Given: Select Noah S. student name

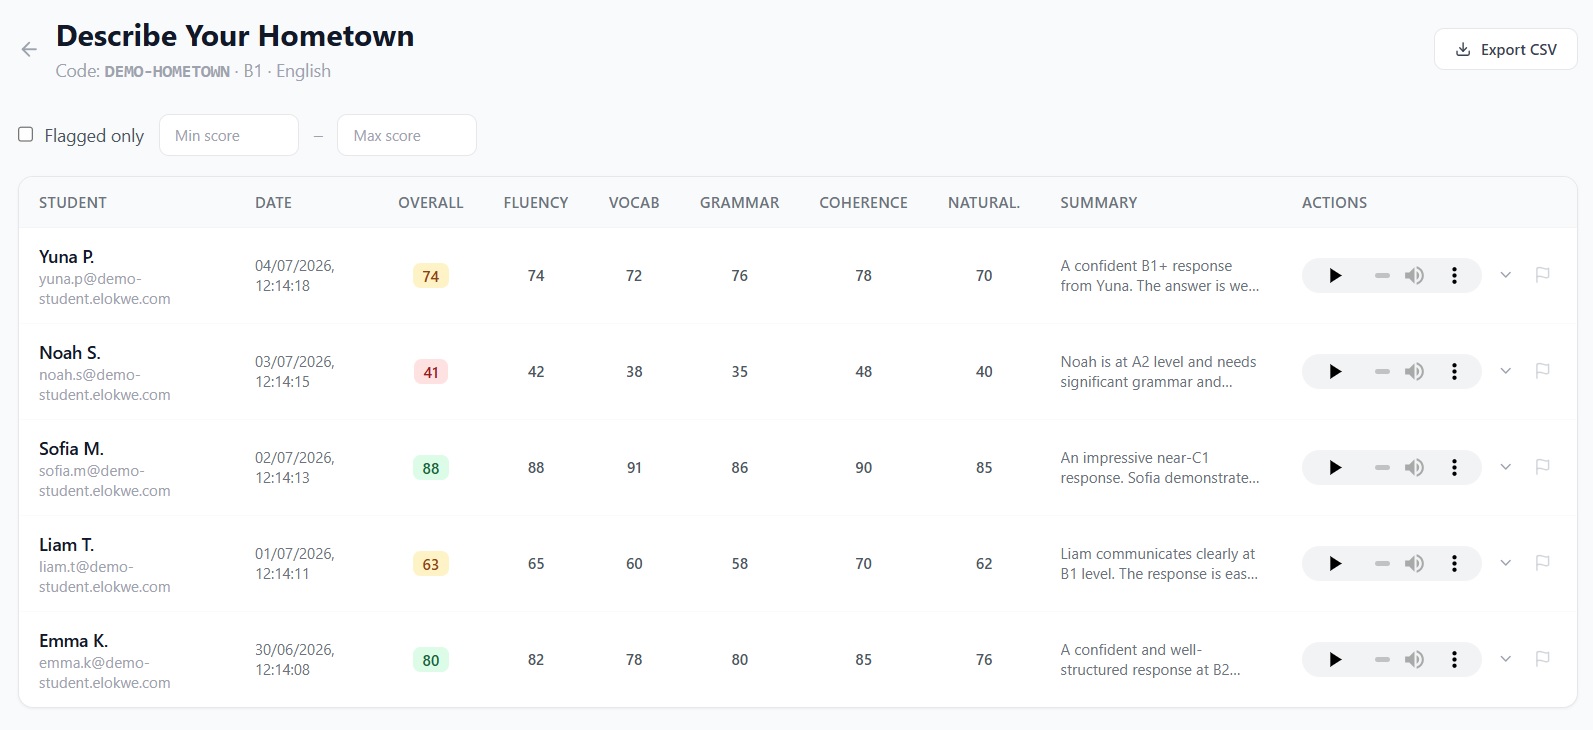Looking at the screenshot, I should tap(70, 353).
